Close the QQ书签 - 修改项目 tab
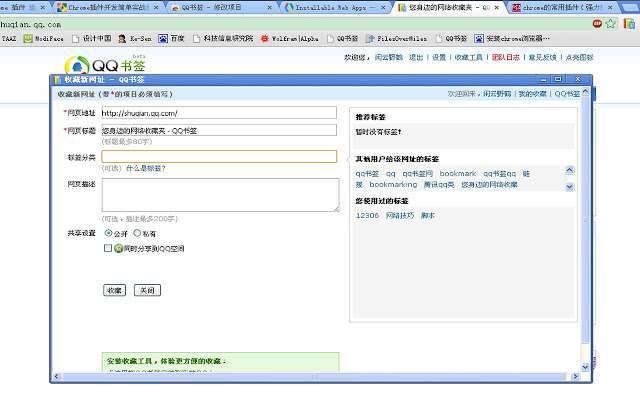Image resolution: width=640 pixels, height=400 pixels. 270,7
